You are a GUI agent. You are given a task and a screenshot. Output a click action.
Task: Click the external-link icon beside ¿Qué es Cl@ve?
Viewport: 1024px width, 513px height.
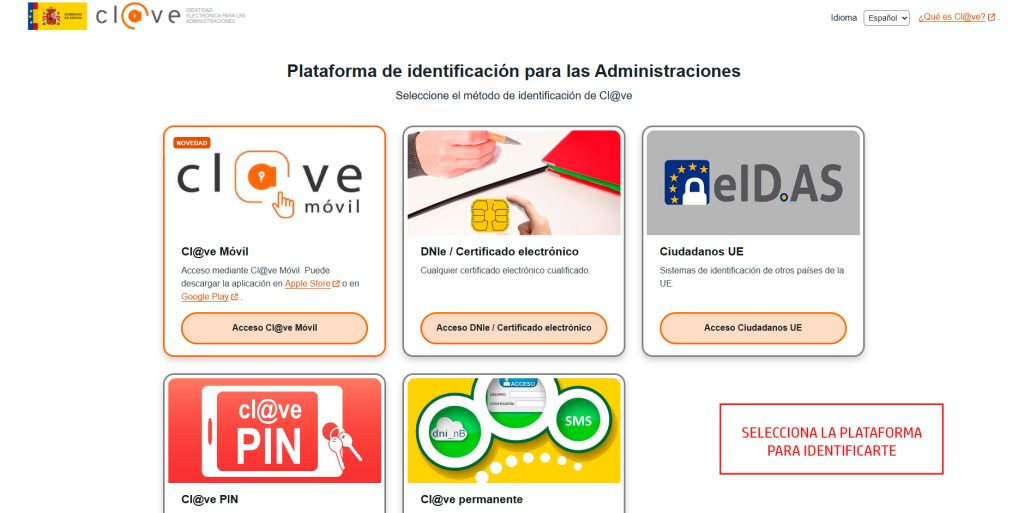[x=991, y=18]
